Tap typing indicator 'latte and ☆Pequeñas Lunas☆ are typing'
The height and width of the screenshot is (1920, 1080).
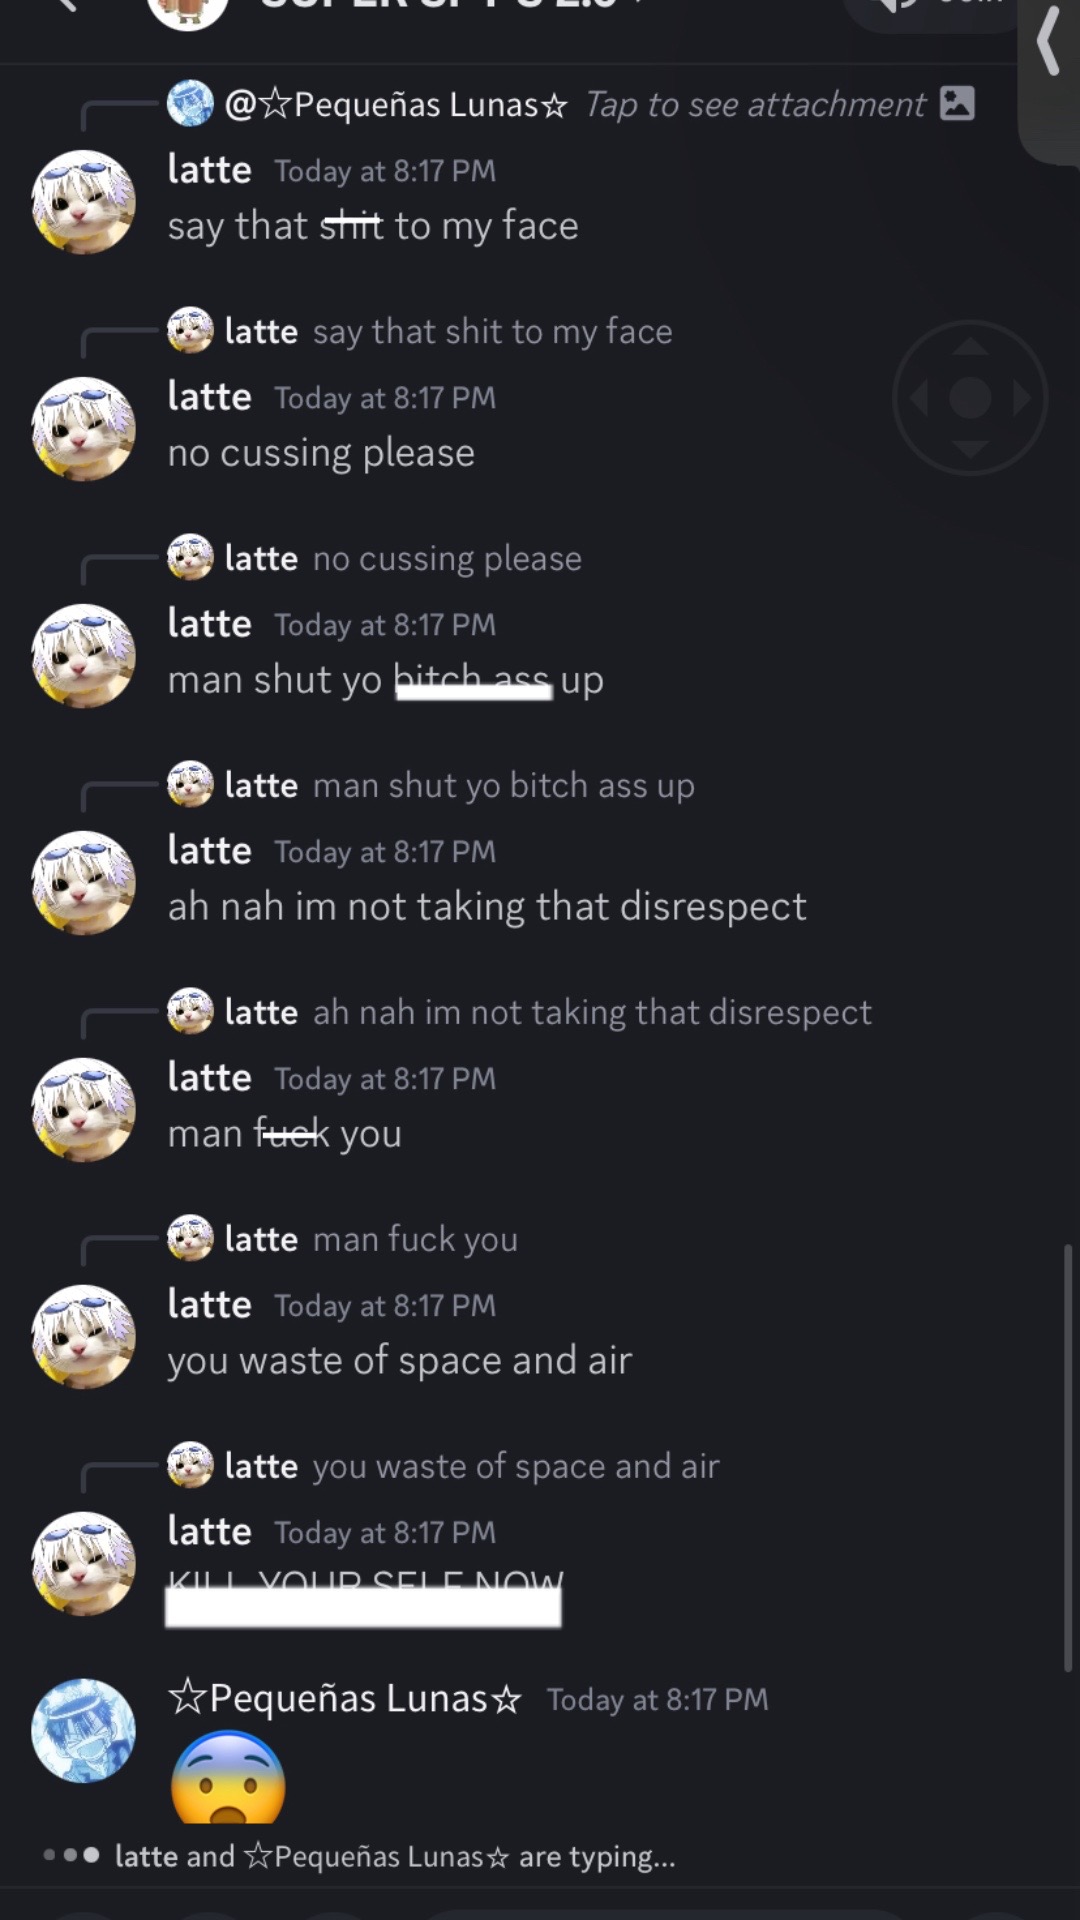(395, 1856)
